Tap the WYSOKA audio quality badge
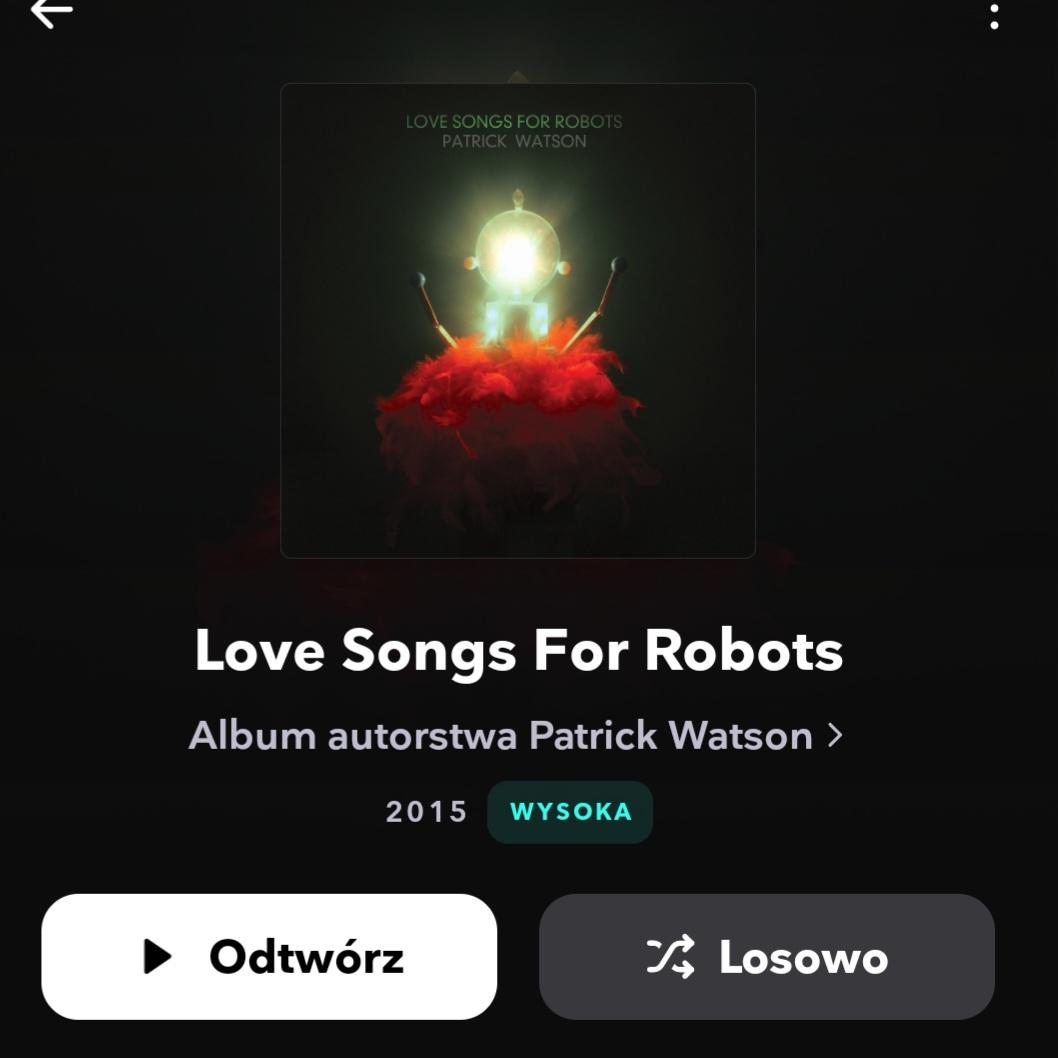This screenshot has width=1058, height=1058. (x=570, y=812)
